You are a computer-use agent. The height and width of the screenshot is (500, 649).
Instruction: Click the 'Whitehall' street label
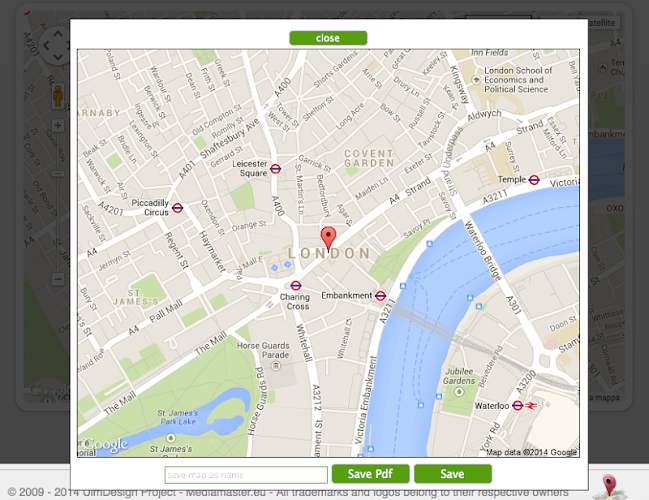(x=304, y=343)
